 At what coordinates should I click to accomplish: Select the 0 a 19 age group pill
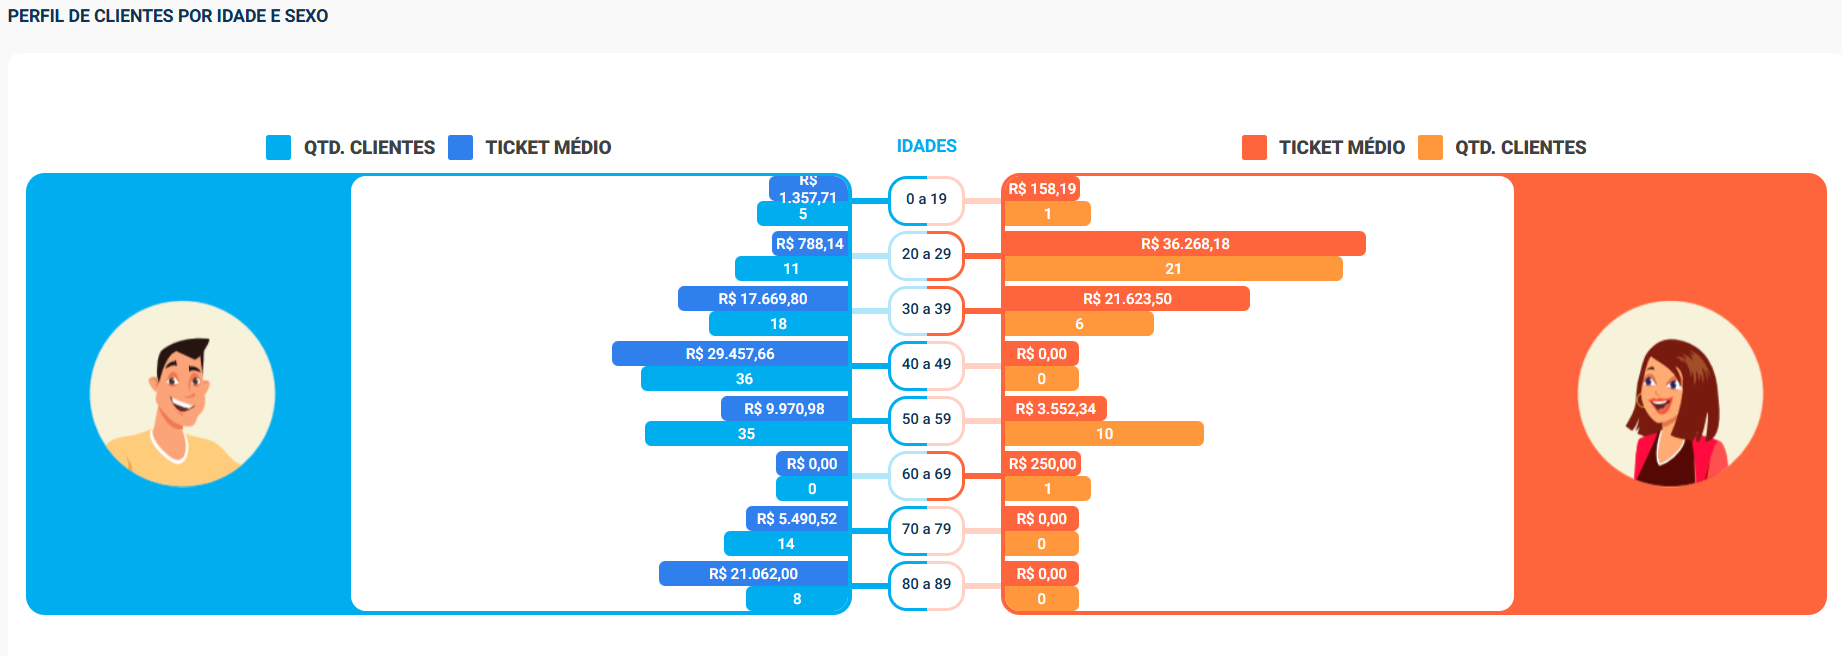coord(926,199)
